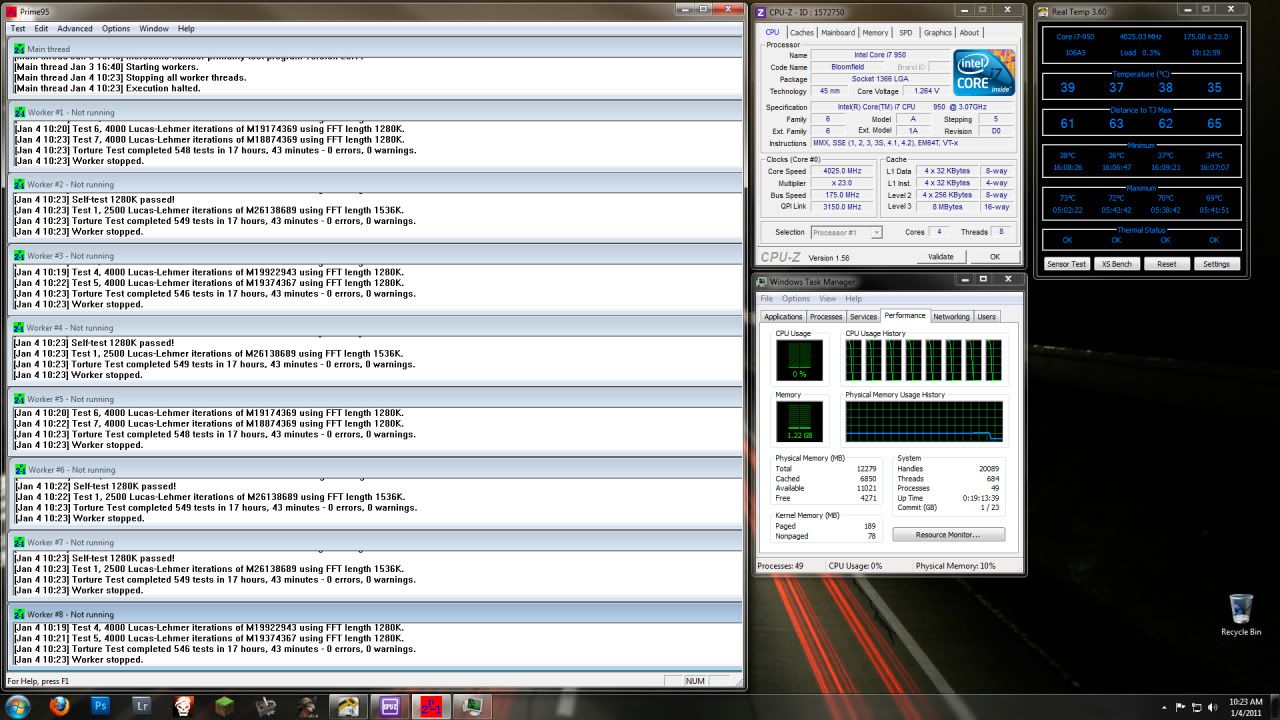The height and width of the screenshot is (720, 1280).
Task: Open the Recycle Bin on the desktop
Action: tap(1240, 614)
